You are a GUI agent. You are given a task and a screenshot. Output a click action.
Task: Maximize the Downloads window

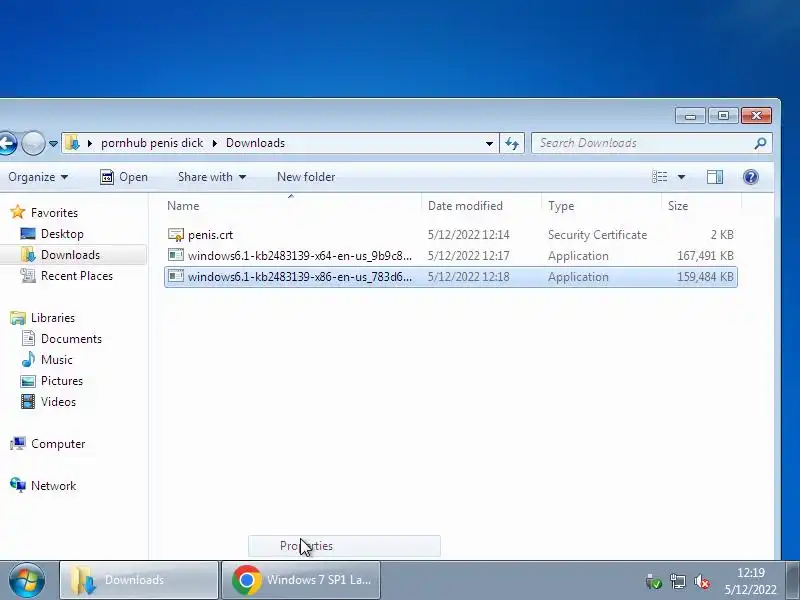tap(723, 116)
